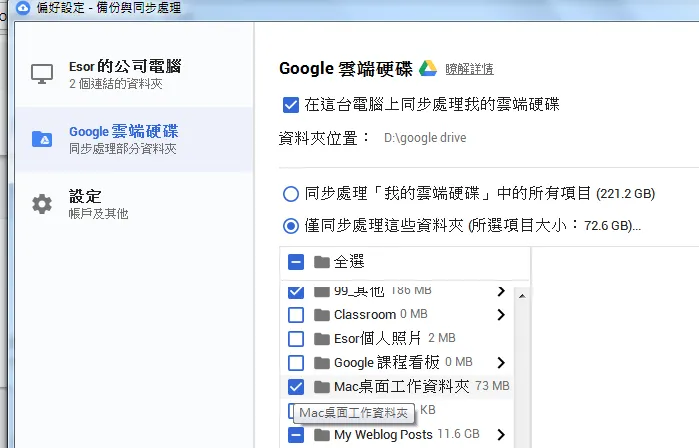
Task: Expand the Google 課程看板 folder chevron
Action: 501,363
